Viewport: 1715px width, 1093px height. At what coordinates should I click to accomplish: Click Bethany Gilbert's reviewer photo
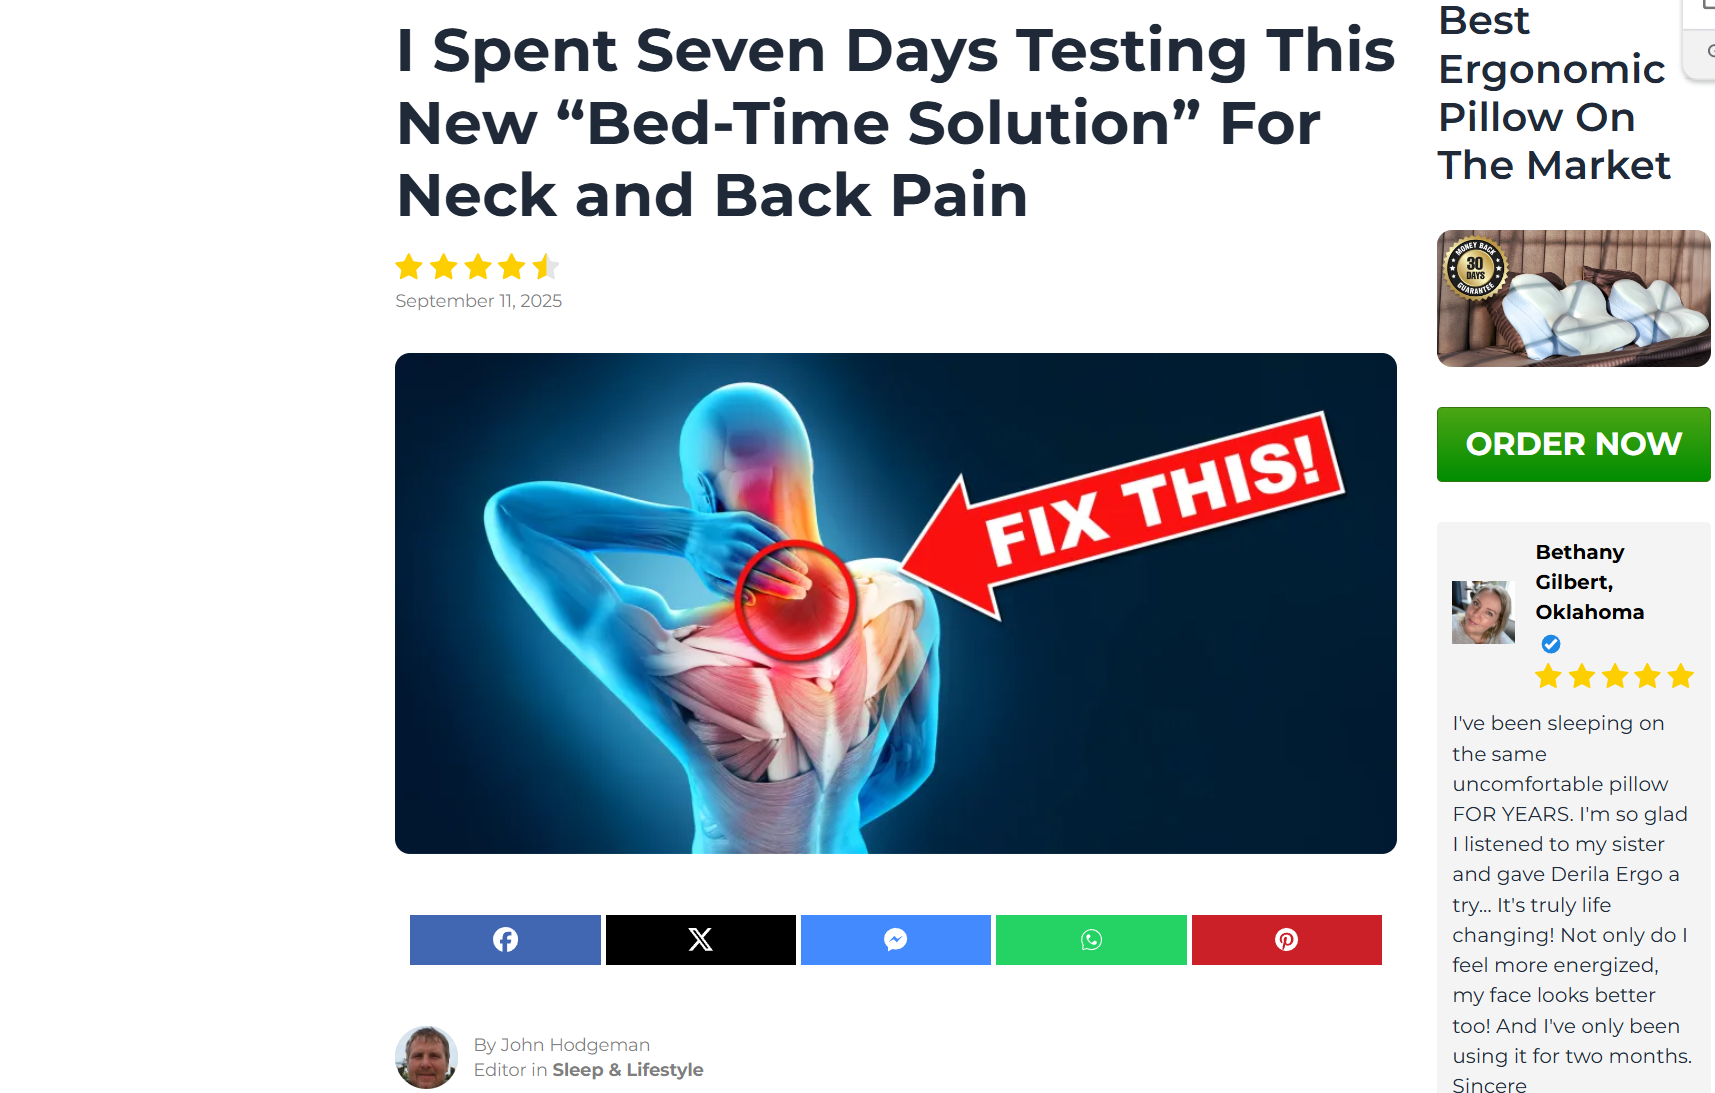1483,612
